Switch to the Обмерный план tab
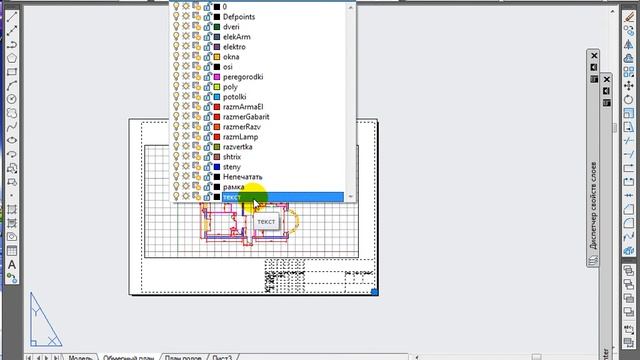The image size is (640, 360). [128, 357]
